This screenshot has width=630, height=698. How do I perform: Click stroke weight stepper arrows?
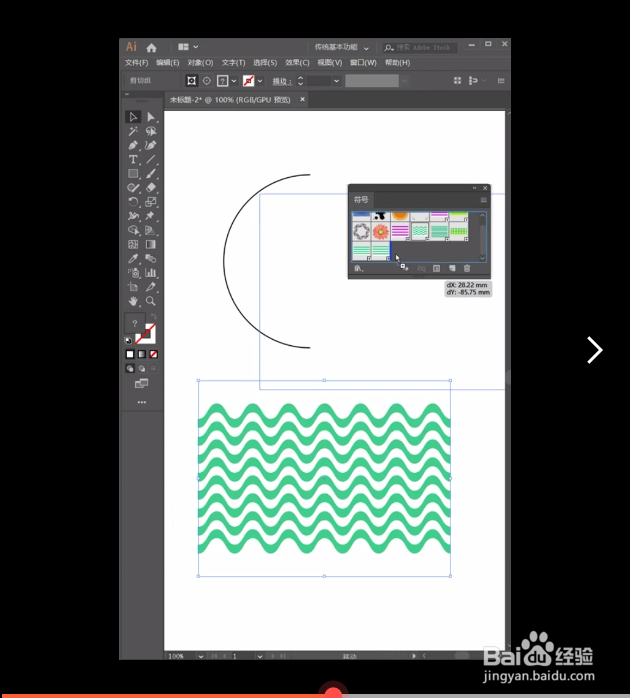301,81
